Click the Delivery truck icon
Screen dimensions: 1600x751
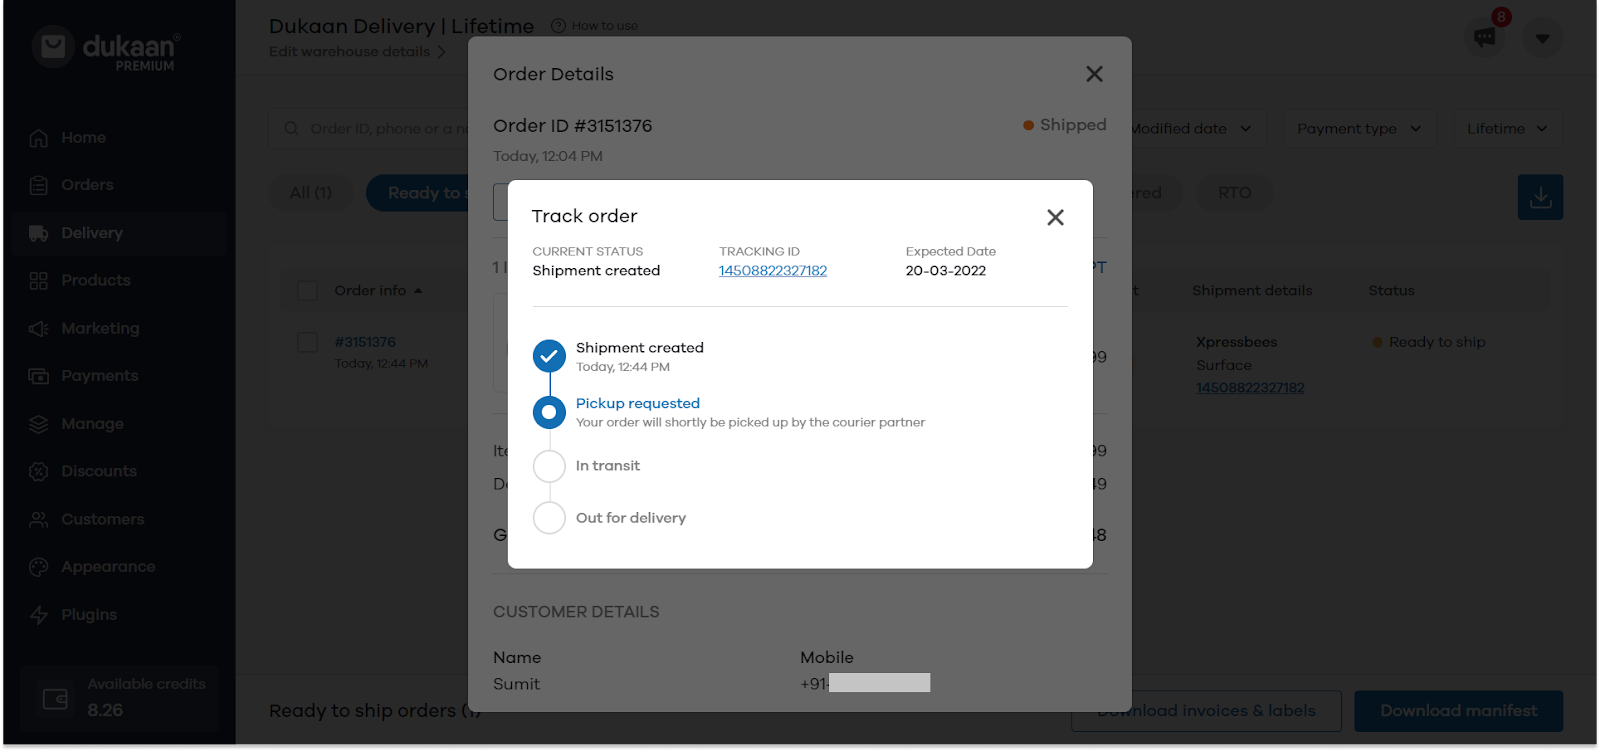point(39,233)
